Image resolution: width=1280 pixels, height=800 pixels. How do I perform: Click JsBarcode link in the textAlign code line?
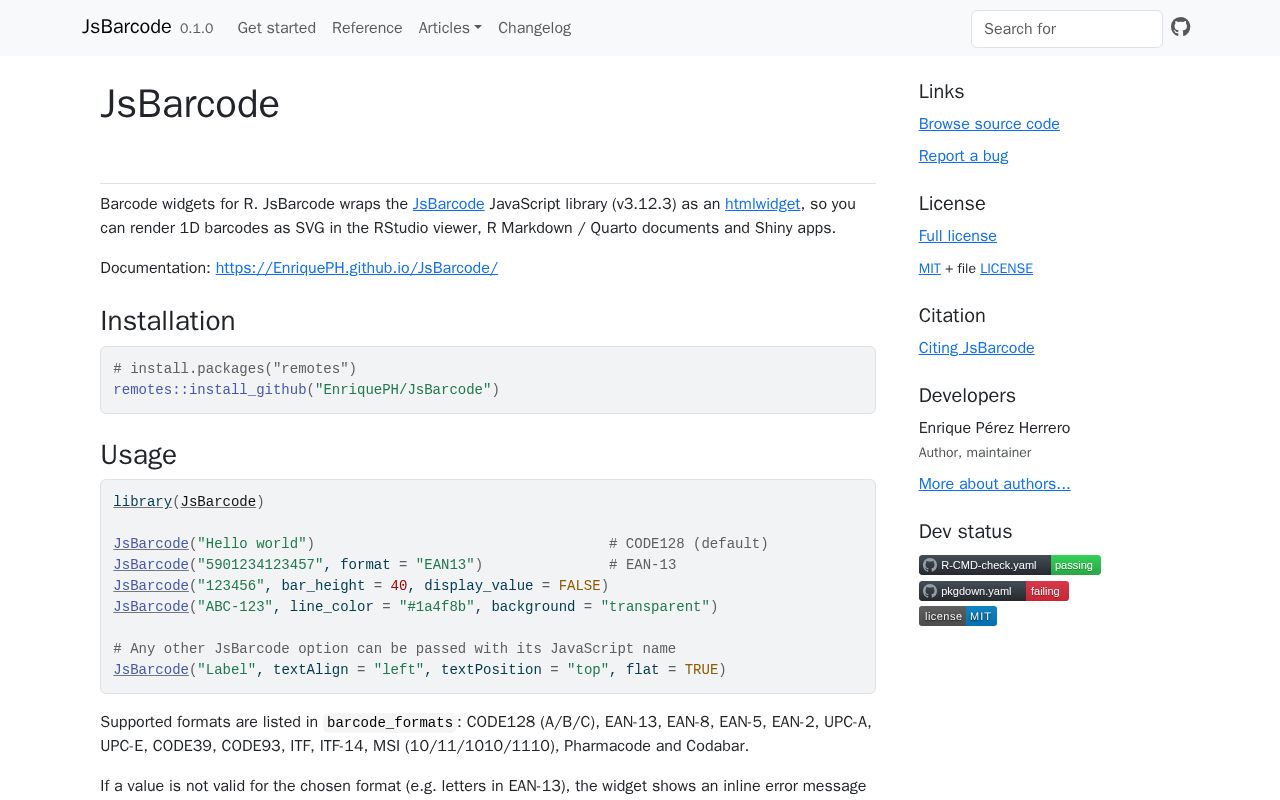coord(151,670)
